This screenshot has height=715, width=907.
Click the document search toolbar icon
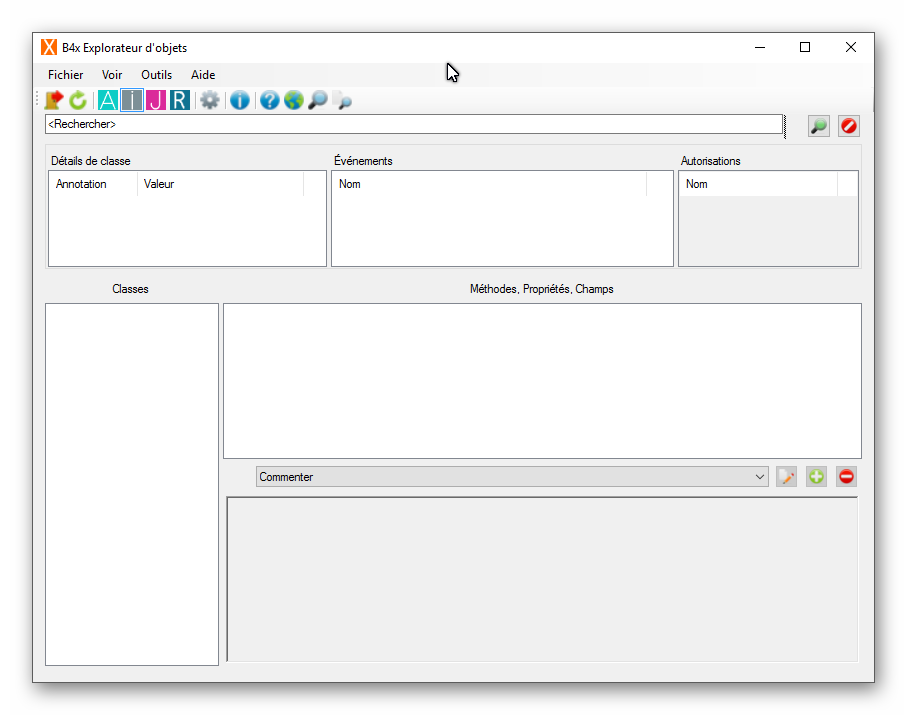pos(343,100)
